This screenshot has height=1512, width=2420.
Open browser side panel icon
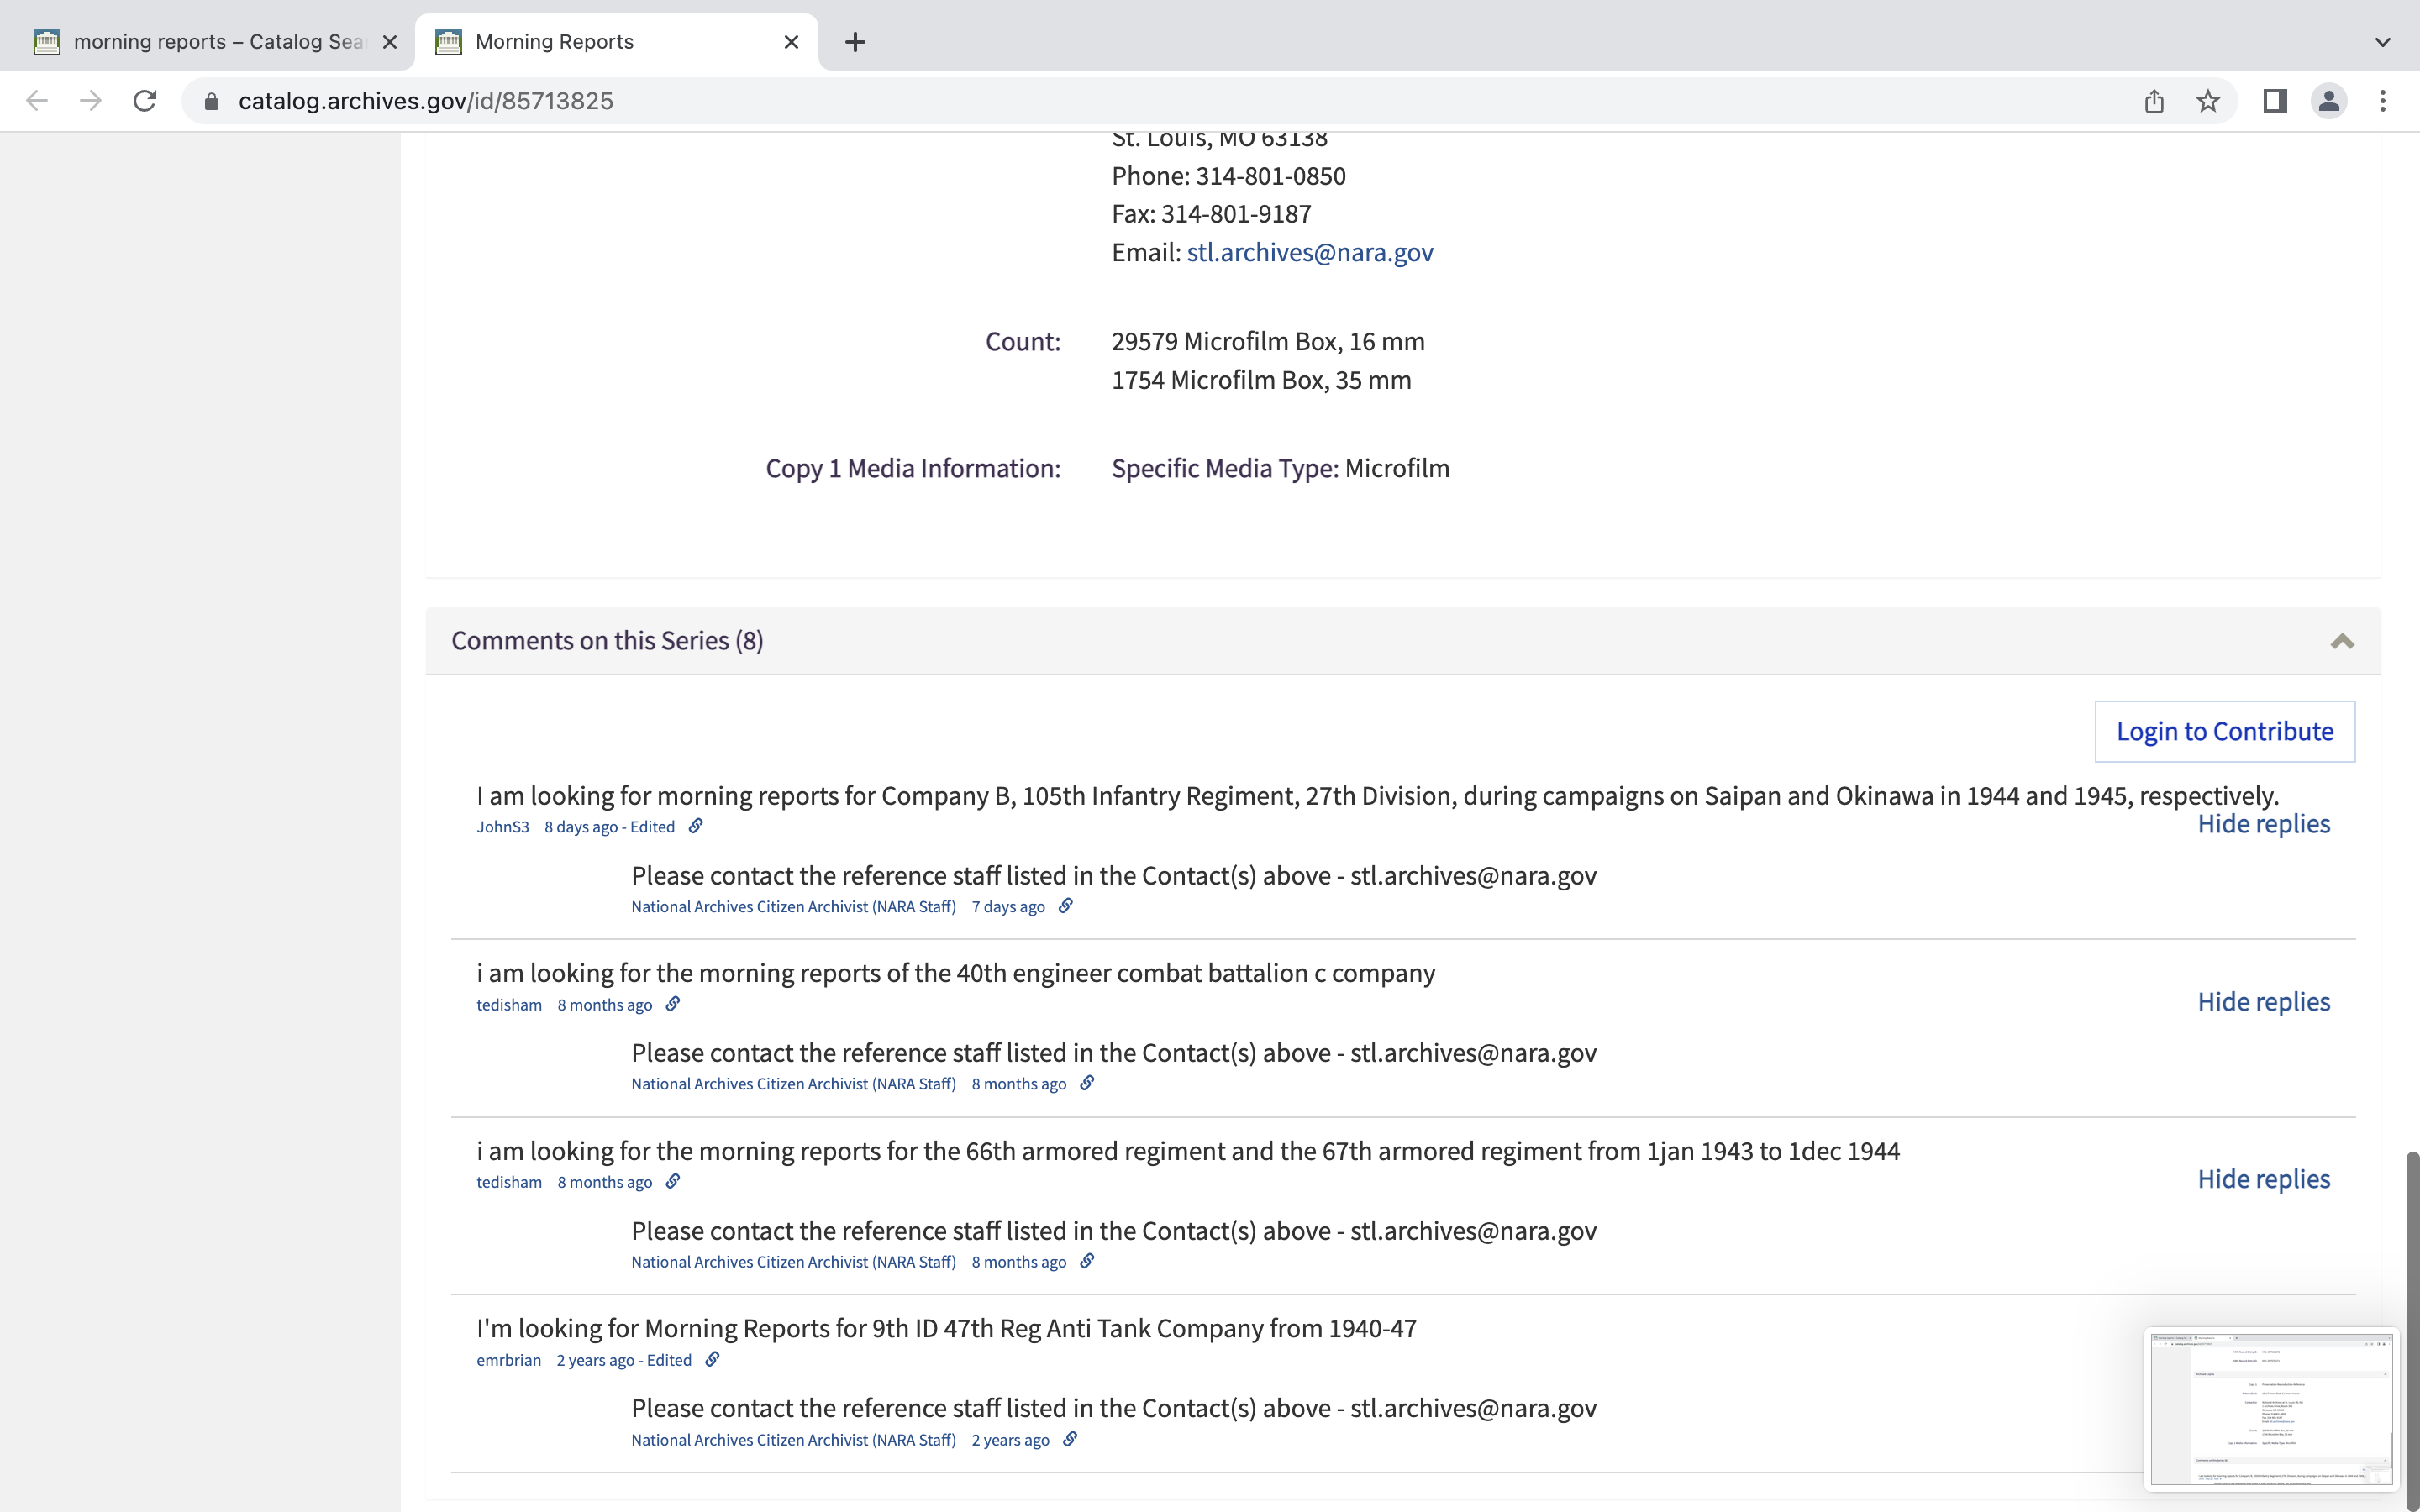tap(2274, 101)
